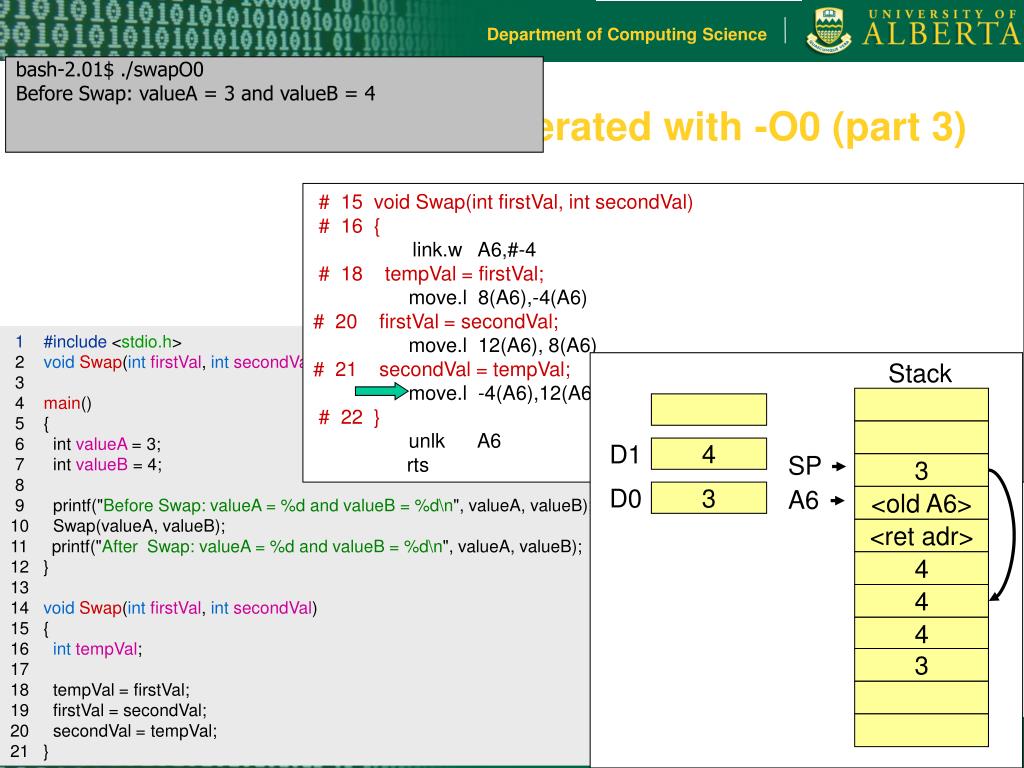
Task: Click source line 6 'int valueA = 3;'
Action: coord(106,444)
